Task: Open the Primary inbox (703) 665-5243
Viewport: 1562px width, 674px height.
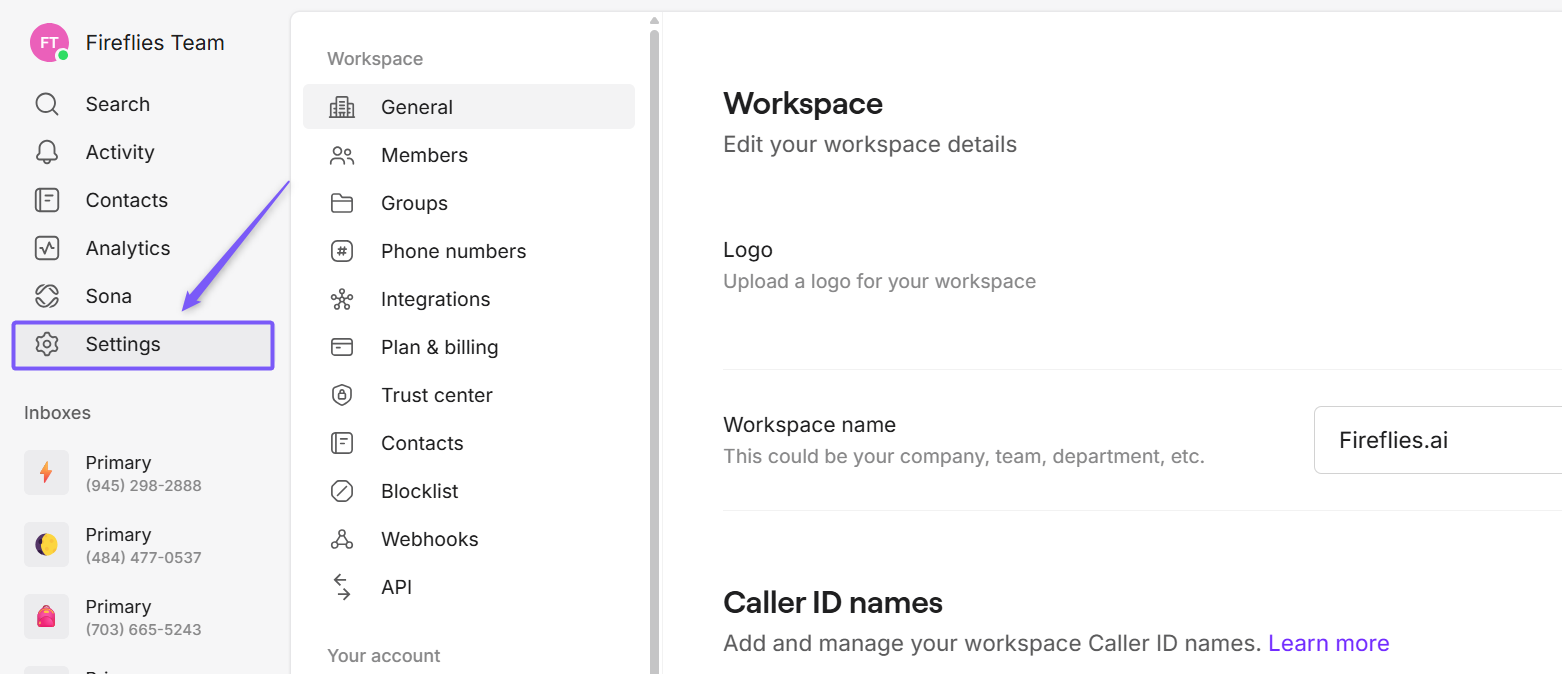Action: (x=144, y=617)
